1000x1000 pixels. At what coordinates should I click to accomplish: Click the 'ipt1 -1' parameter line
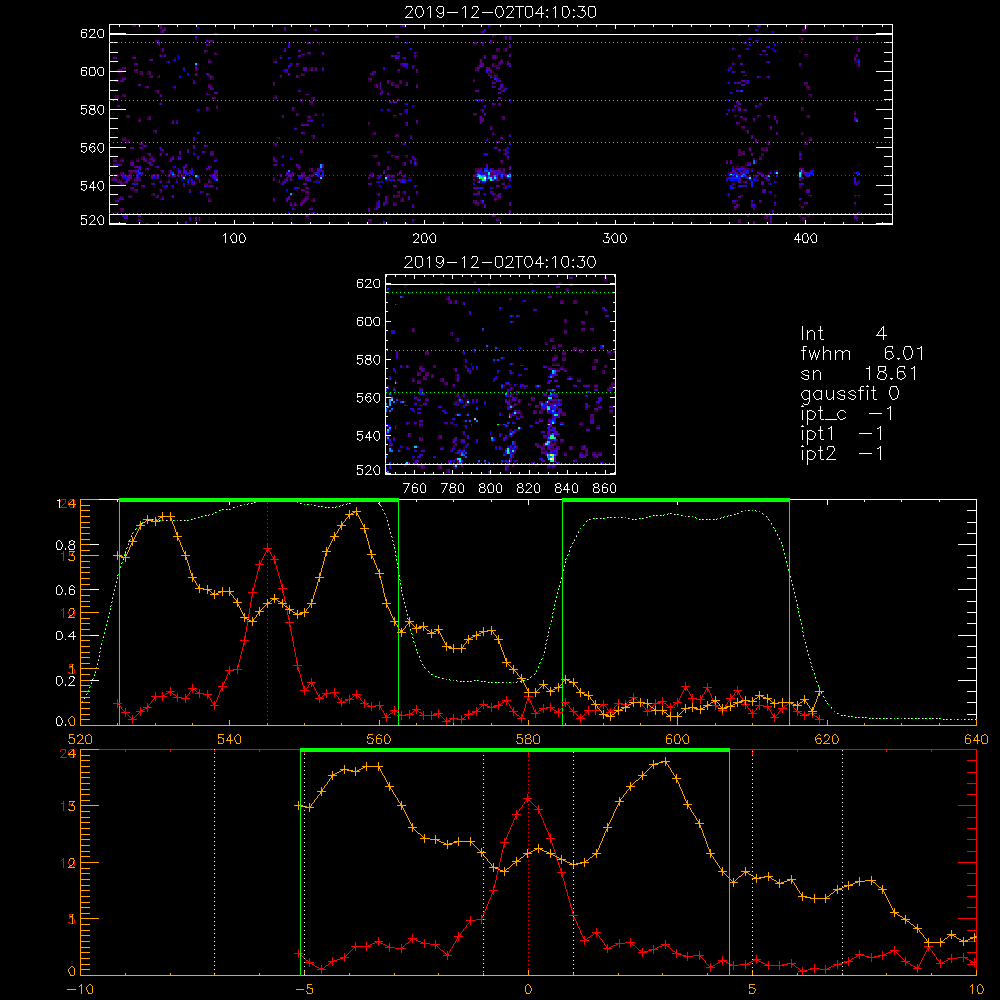click(842, 434)
